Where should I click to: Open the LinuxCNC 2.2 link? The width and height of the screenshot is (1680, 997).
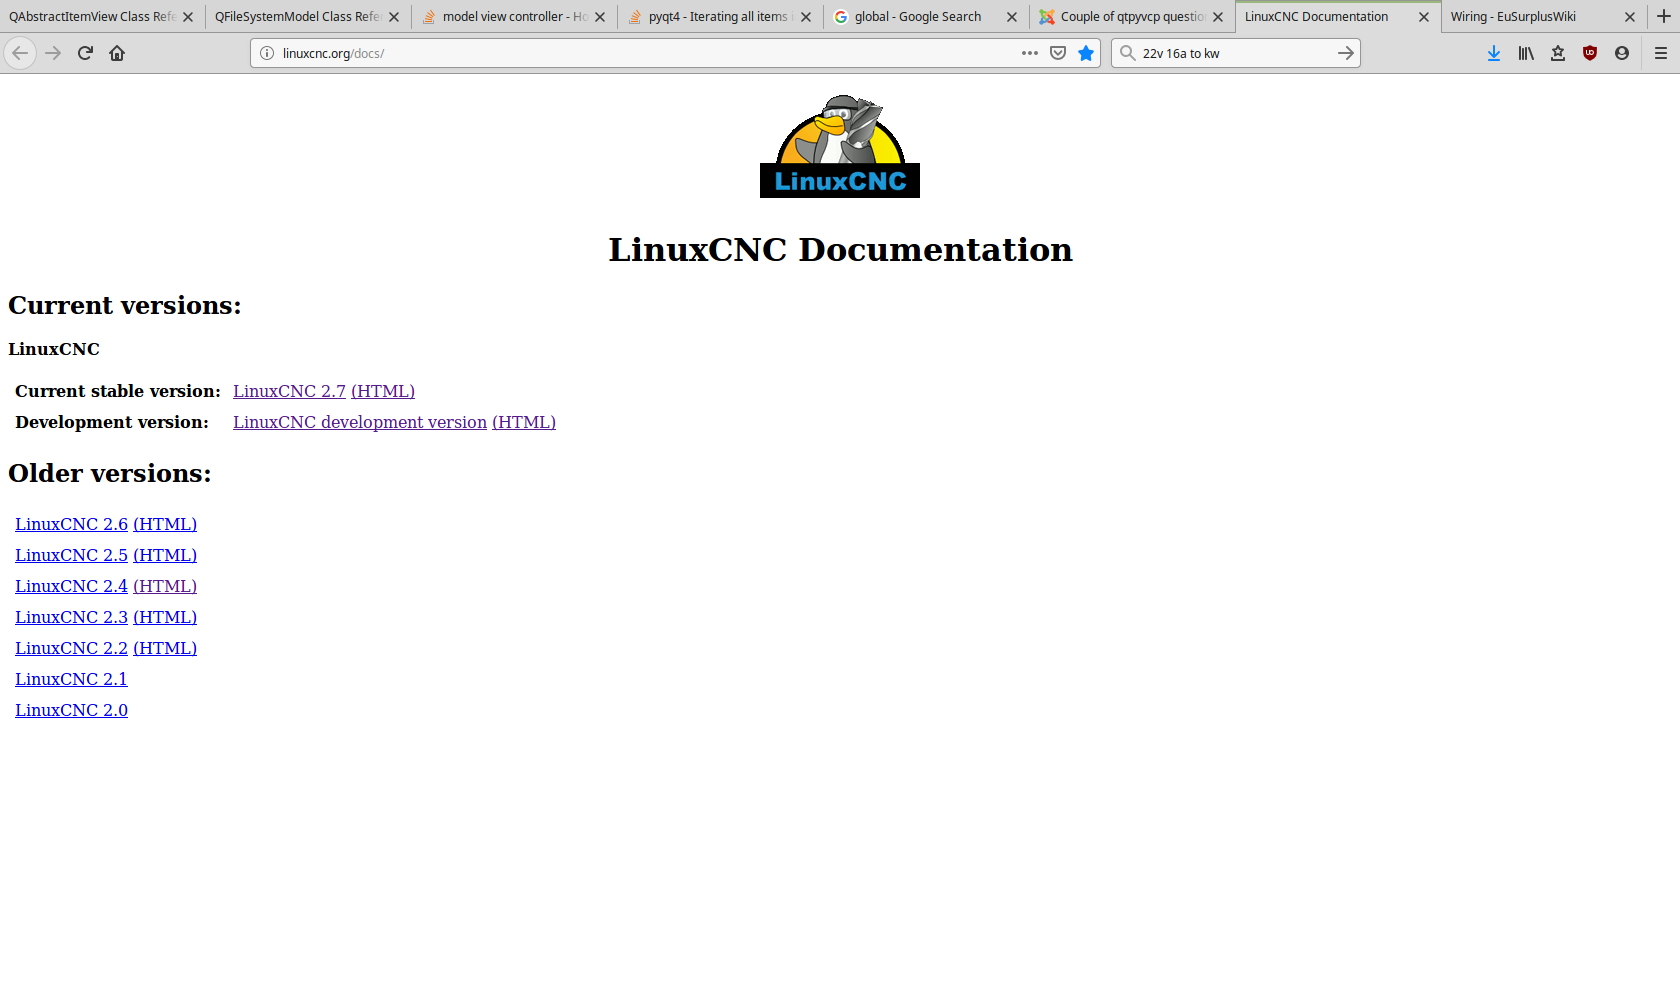[71, 648]
